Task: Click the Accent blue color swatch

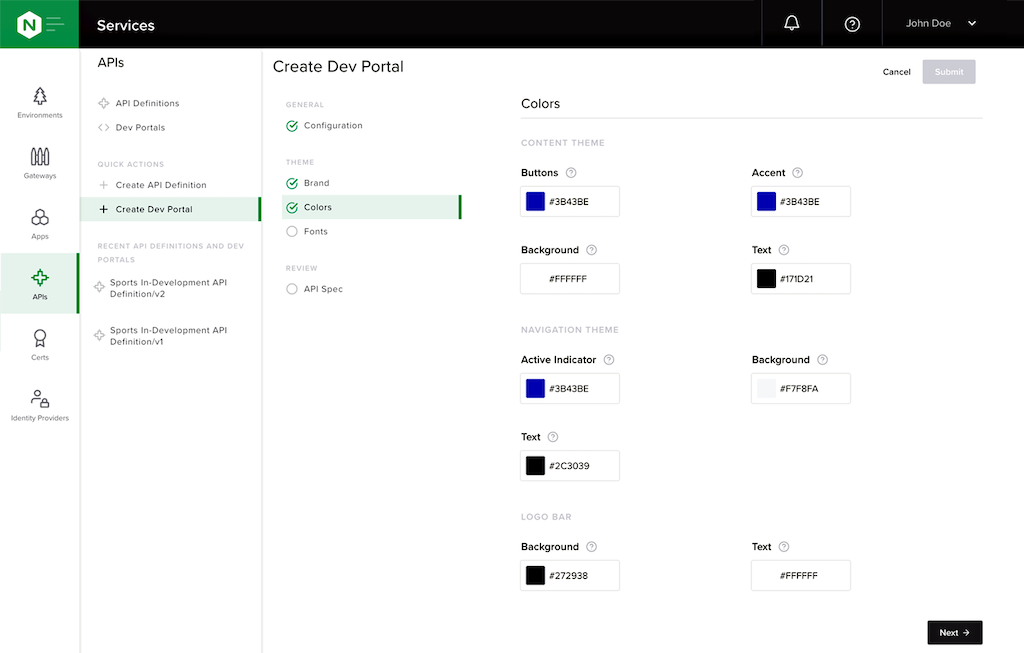Action: pyautogui.click(x=766, y=201)
